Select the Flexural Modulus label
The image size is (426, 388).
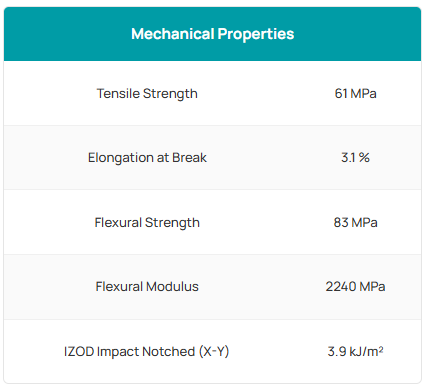[x=147, y=287]
